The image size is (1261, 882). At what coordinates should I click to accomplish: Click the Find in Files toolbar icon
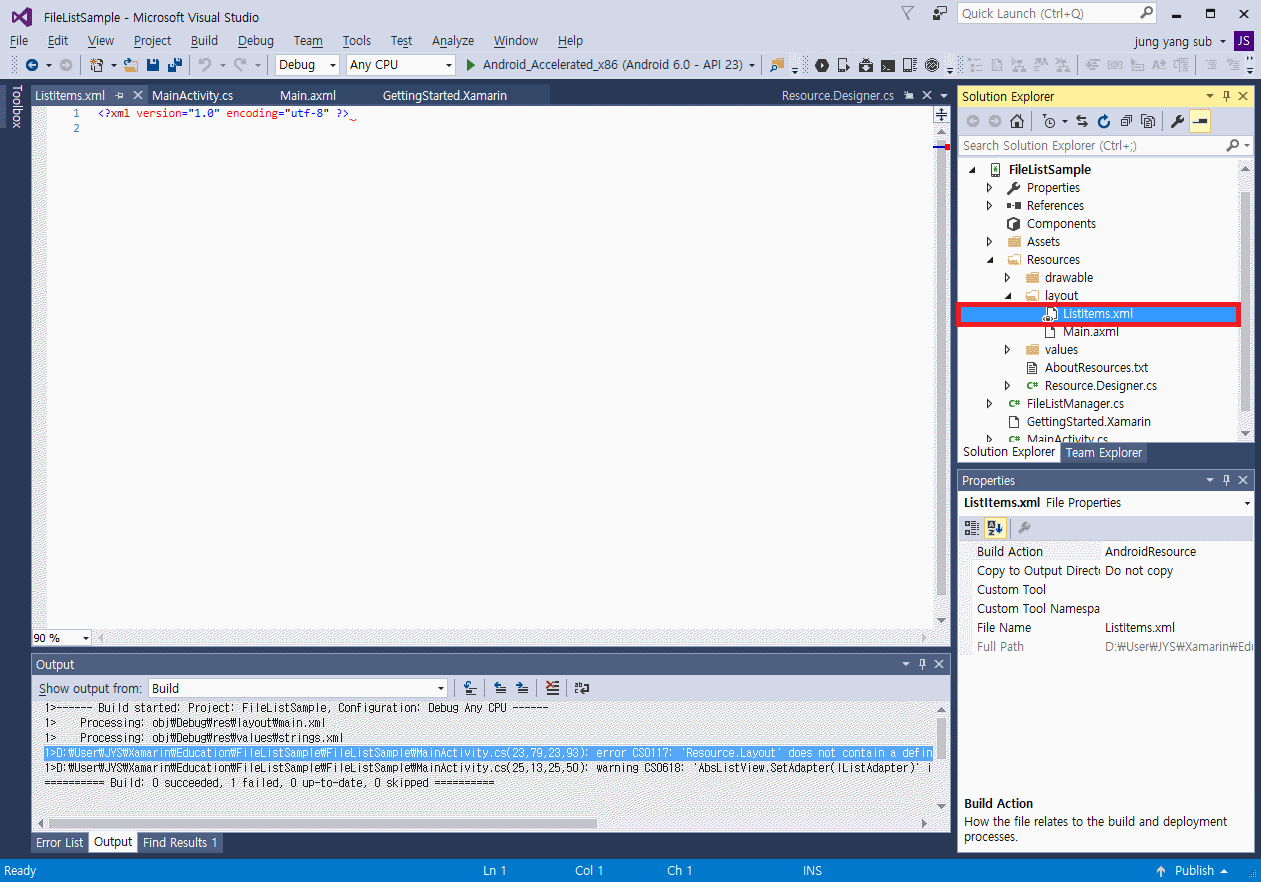click(x=777, y=65)
